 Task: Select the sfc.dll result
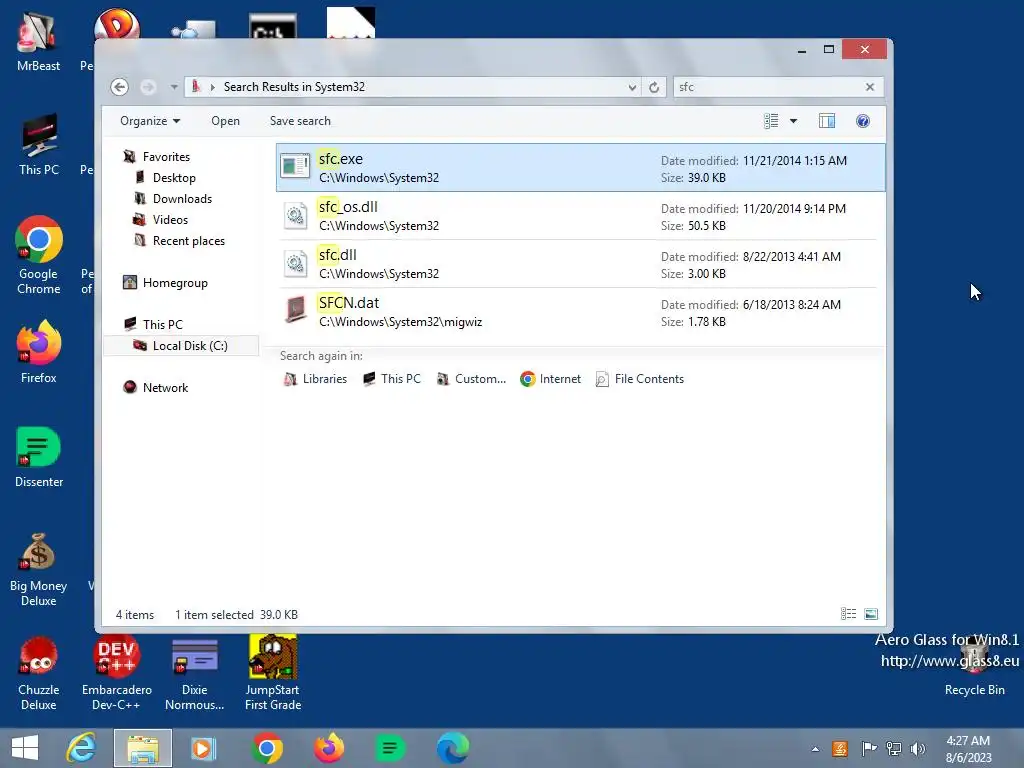click(580, 264)
